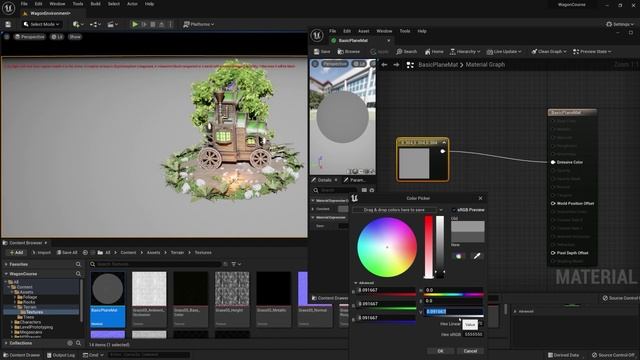Click add collection icon in Collections row
This screenshot has width=640, height=360.
[x=70, y=343]
